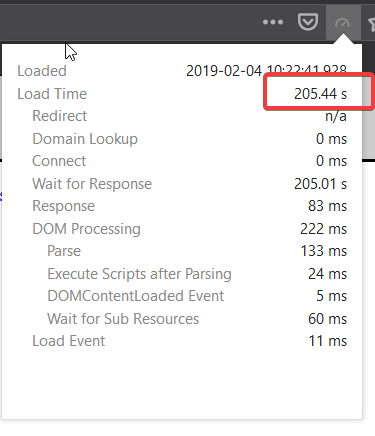Bookmark page with the star icon
The height and width of the screenshot is (436, 375).
pos(371,24)
